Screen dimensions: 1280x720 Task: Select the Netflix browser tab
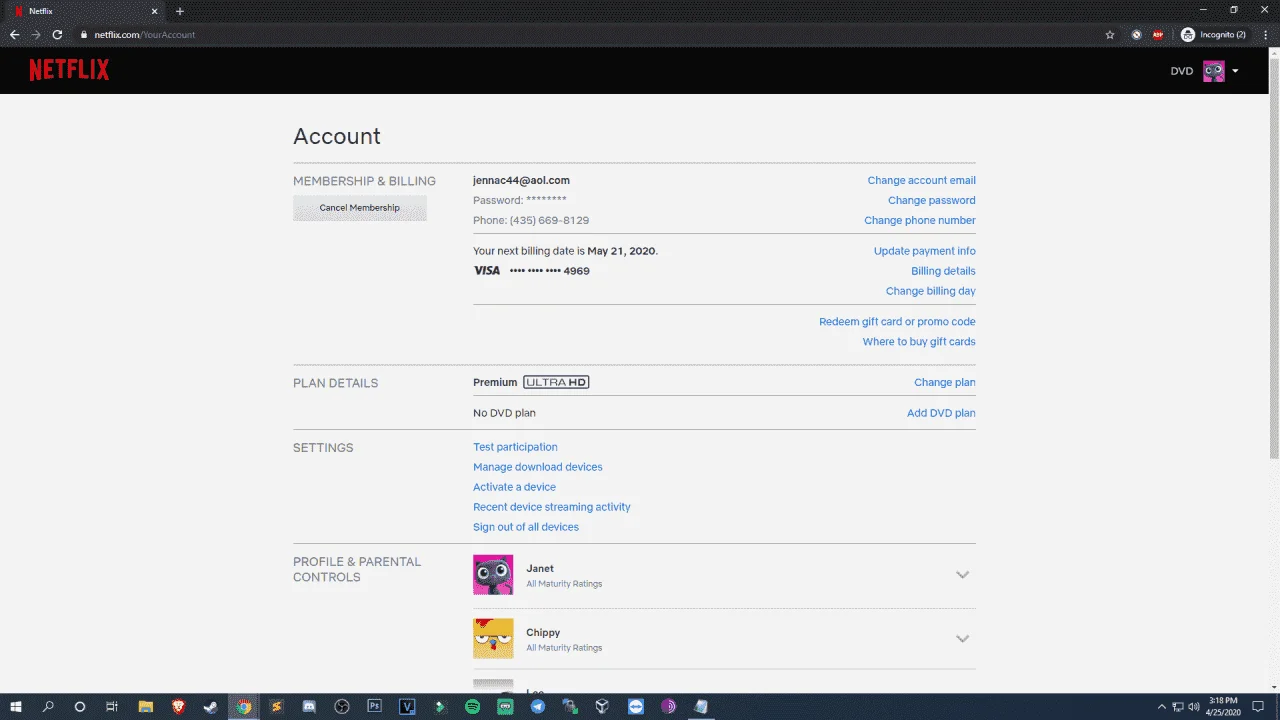(85, 11)
